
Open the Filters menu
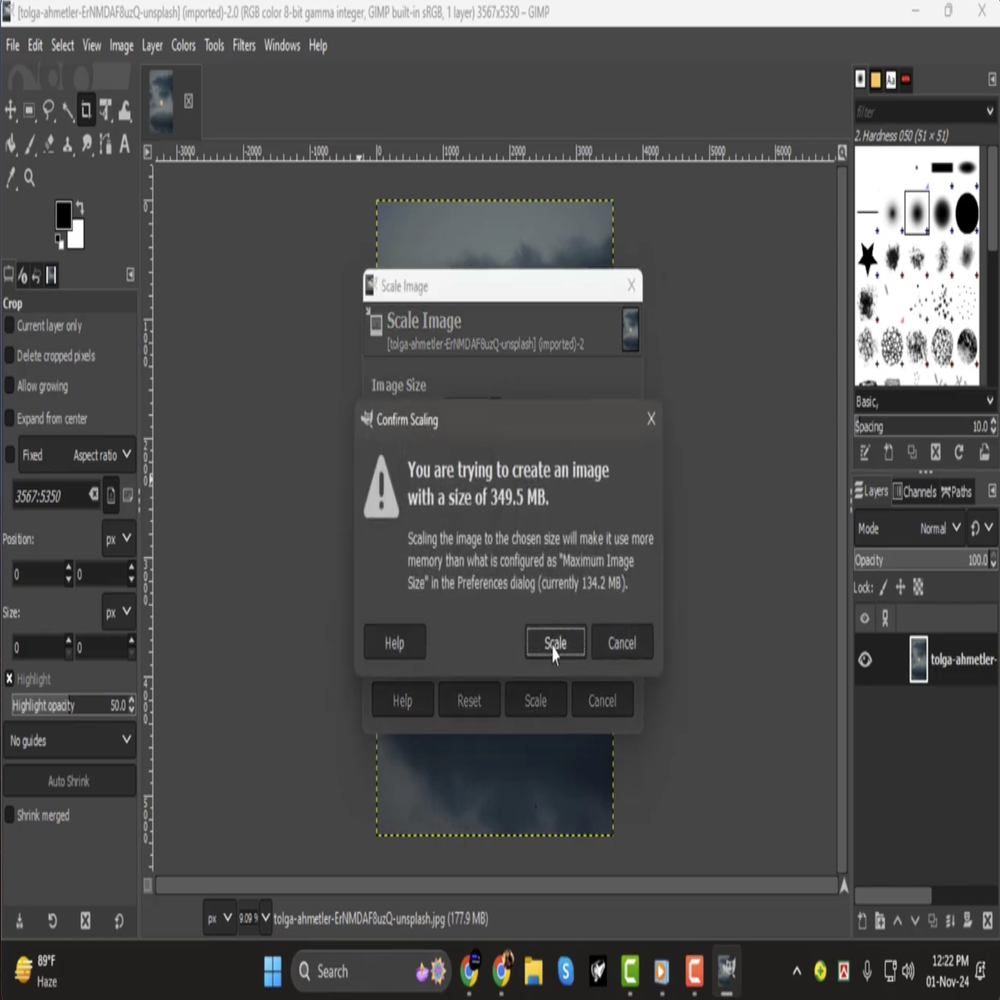click(x=244, y=46)
